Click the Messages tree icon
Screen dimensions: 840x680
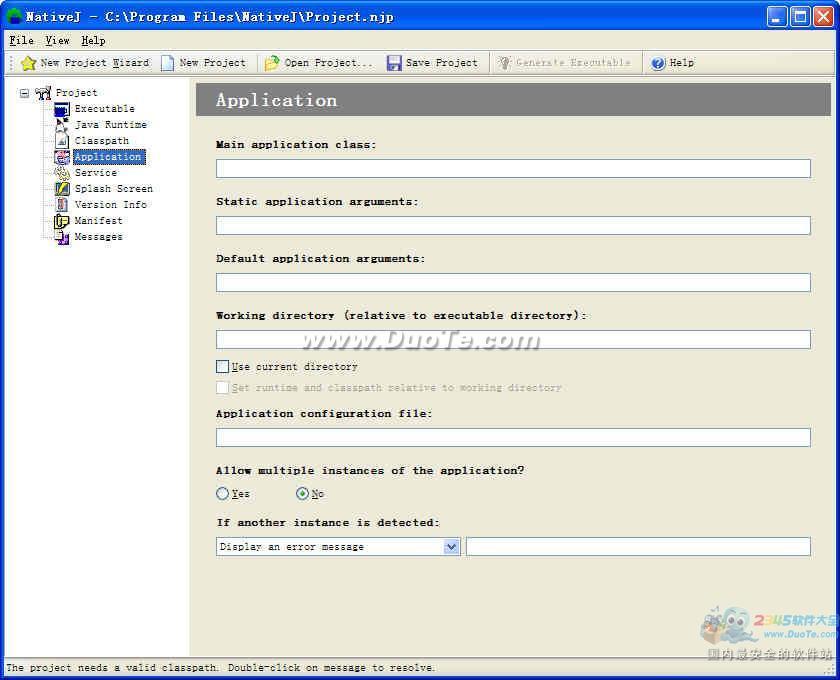(62, 237)
